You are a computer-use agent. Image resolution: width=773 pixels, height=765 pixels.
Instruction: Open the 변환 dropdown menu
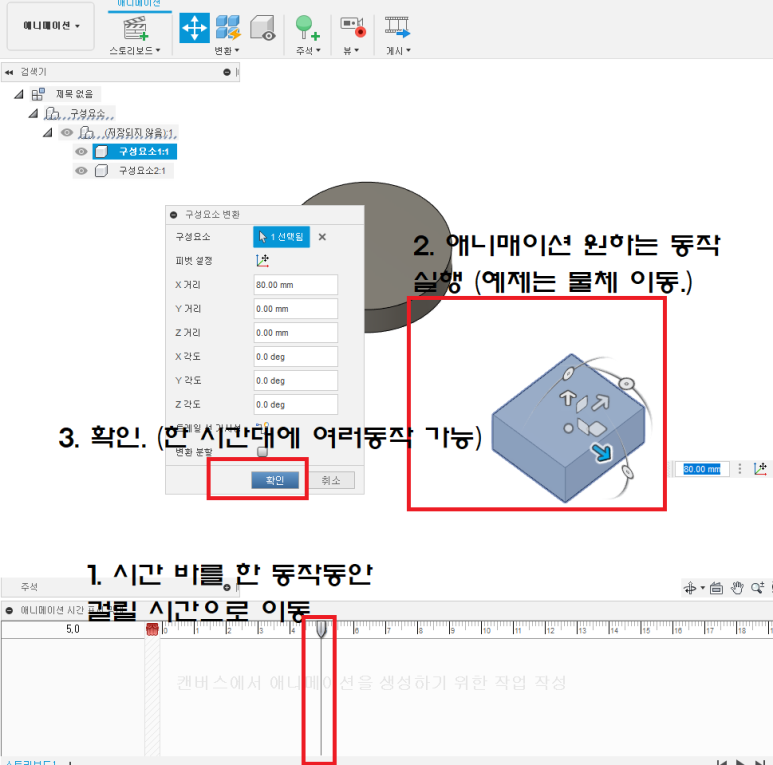(x=226, y=50)
